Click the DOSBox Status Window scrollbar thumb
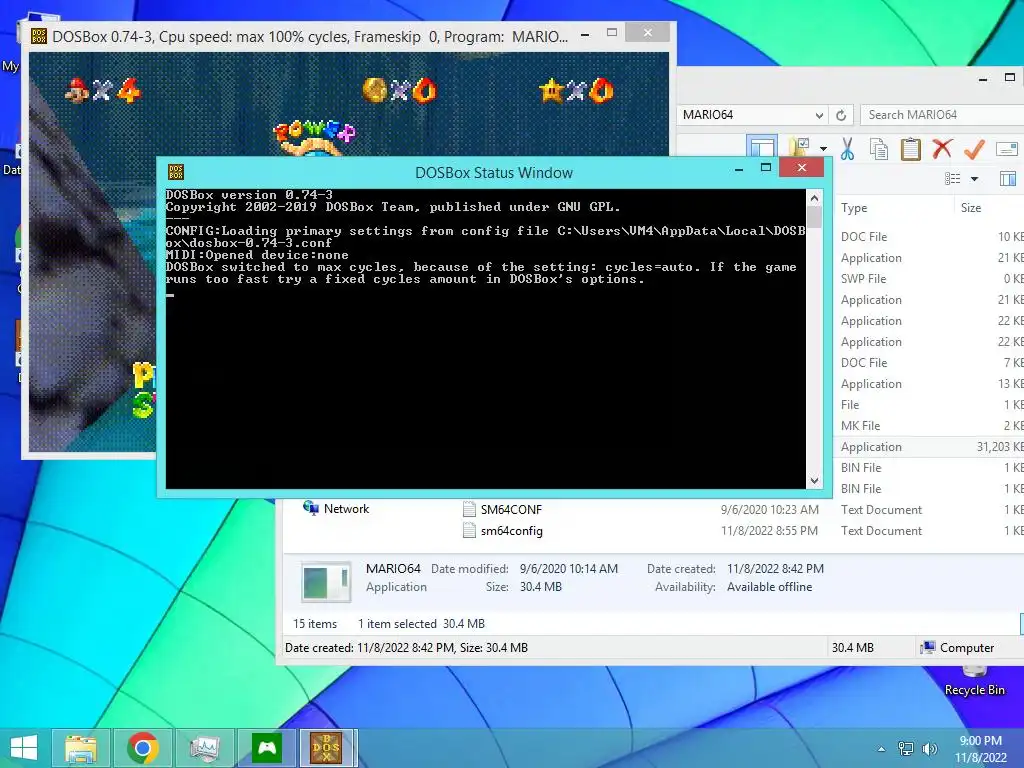This screenshot has width=1024, height=768. click(814, 216)
